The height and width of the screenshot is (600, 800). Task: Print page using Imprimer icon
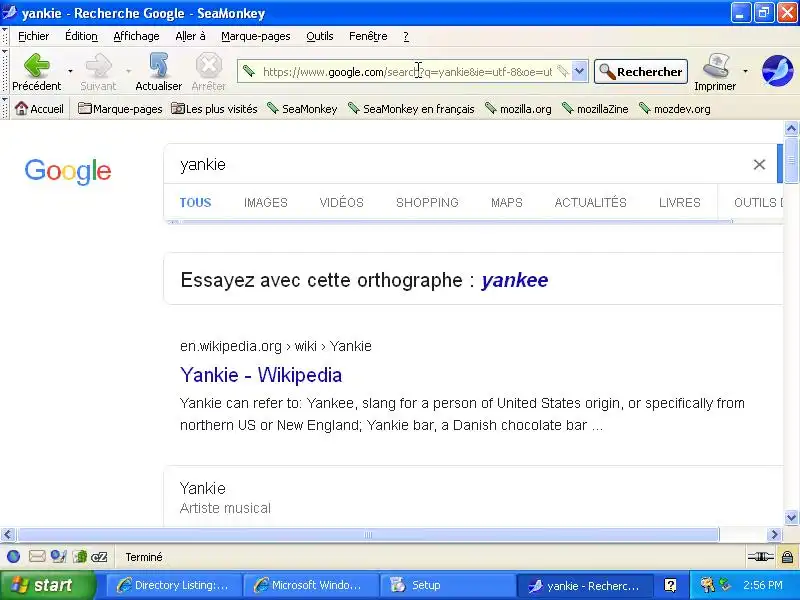tap(715, 71)
